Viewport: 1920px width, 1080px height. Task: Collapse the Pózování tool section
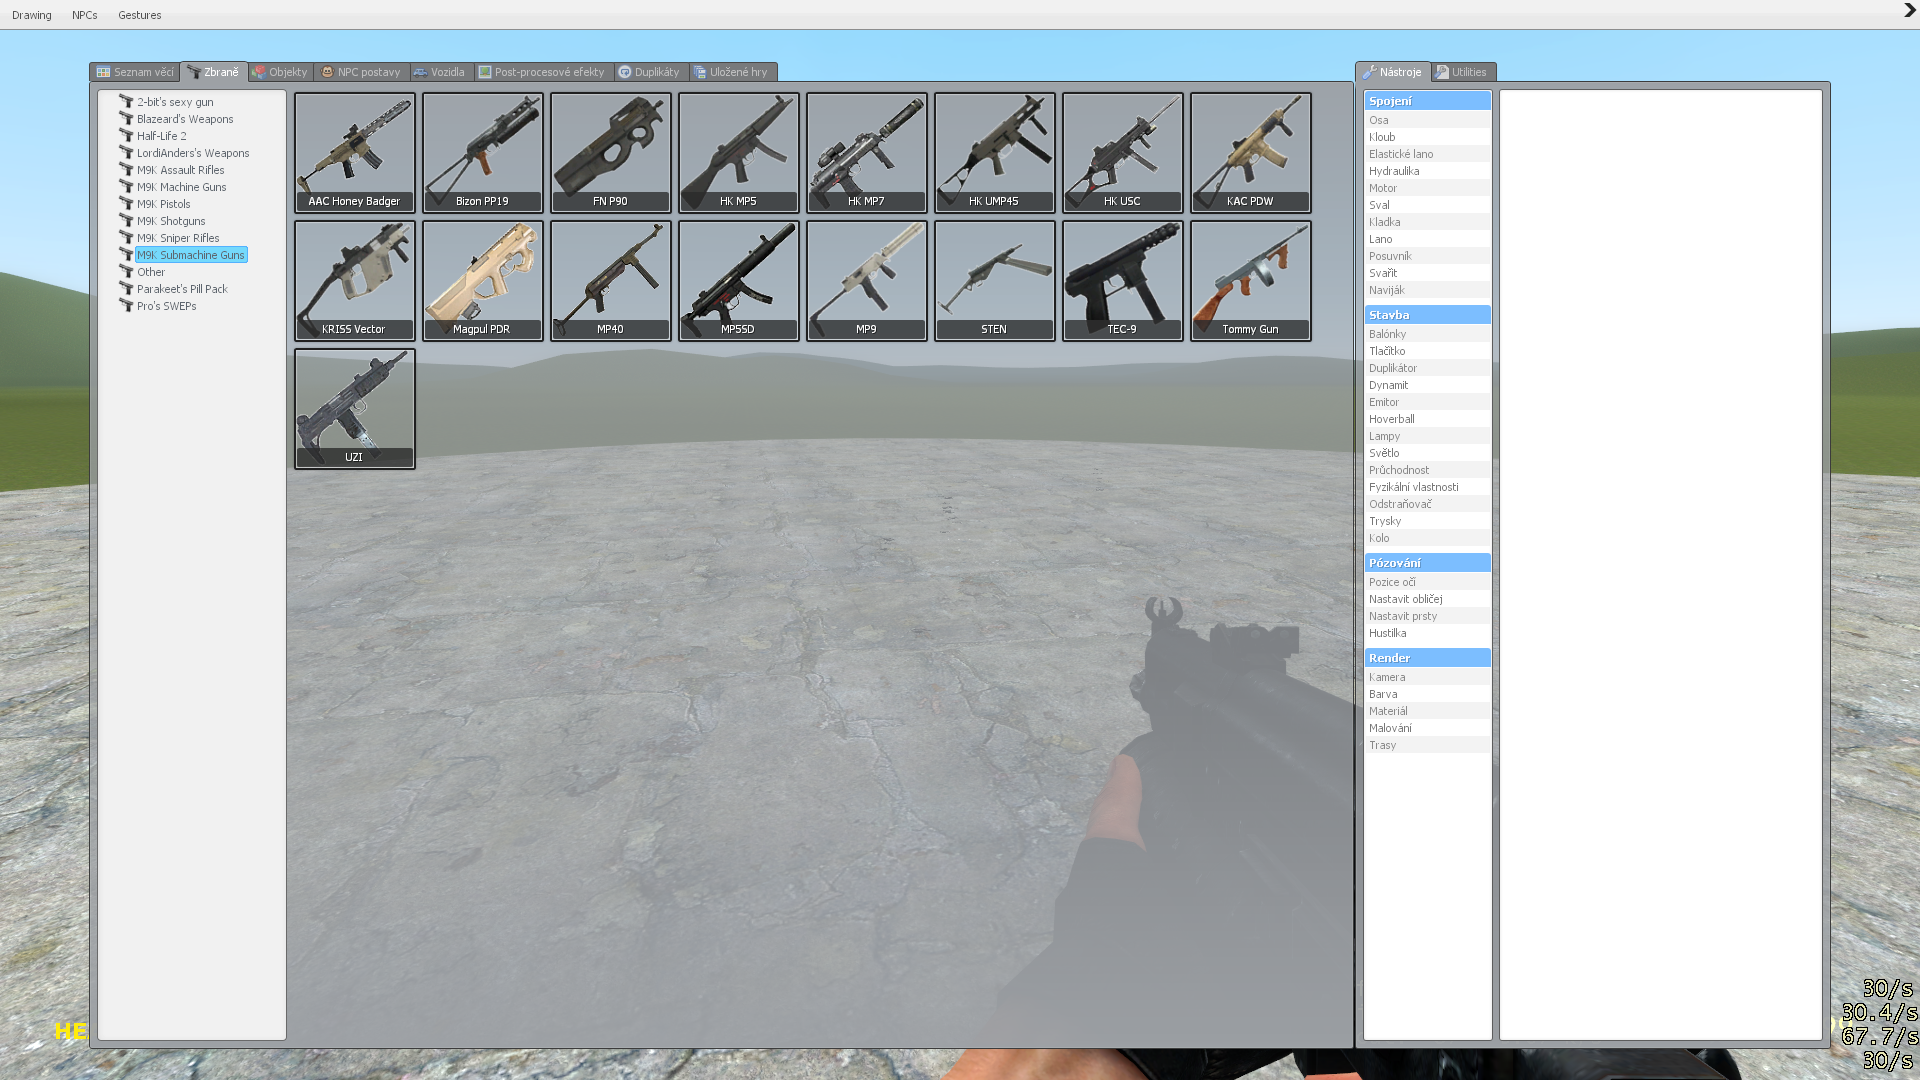[x=1427, y=563]
